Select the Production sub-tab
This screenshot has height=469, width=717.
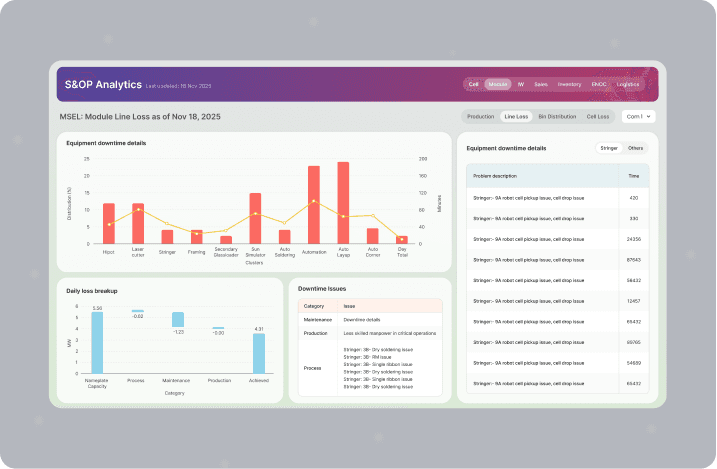pos(481,117)
